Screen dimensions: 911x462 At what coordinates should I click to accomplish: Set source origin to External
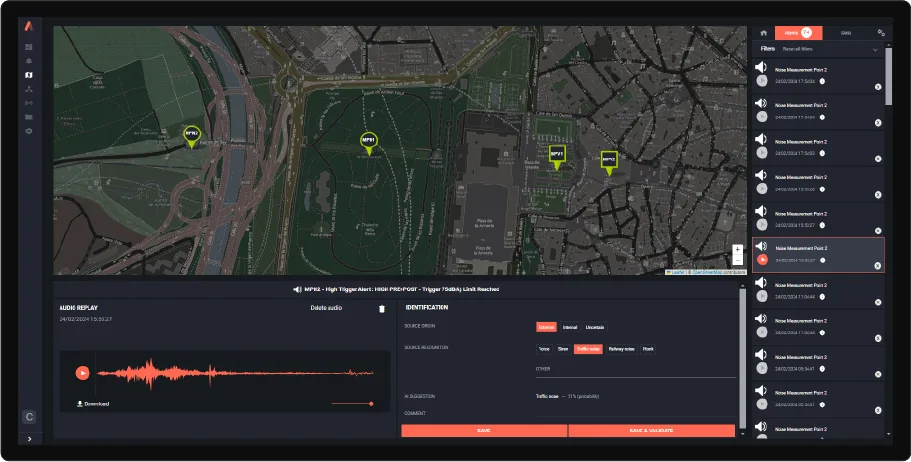546,327
